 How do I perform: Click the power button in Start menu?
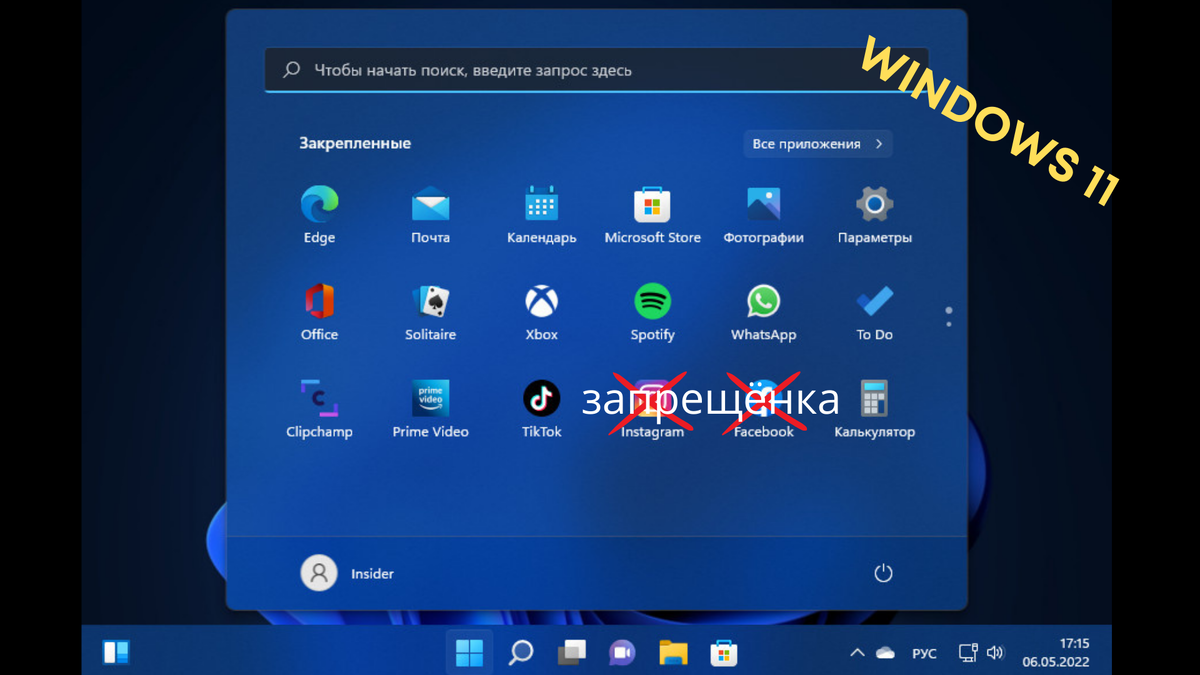pos(882,573)
